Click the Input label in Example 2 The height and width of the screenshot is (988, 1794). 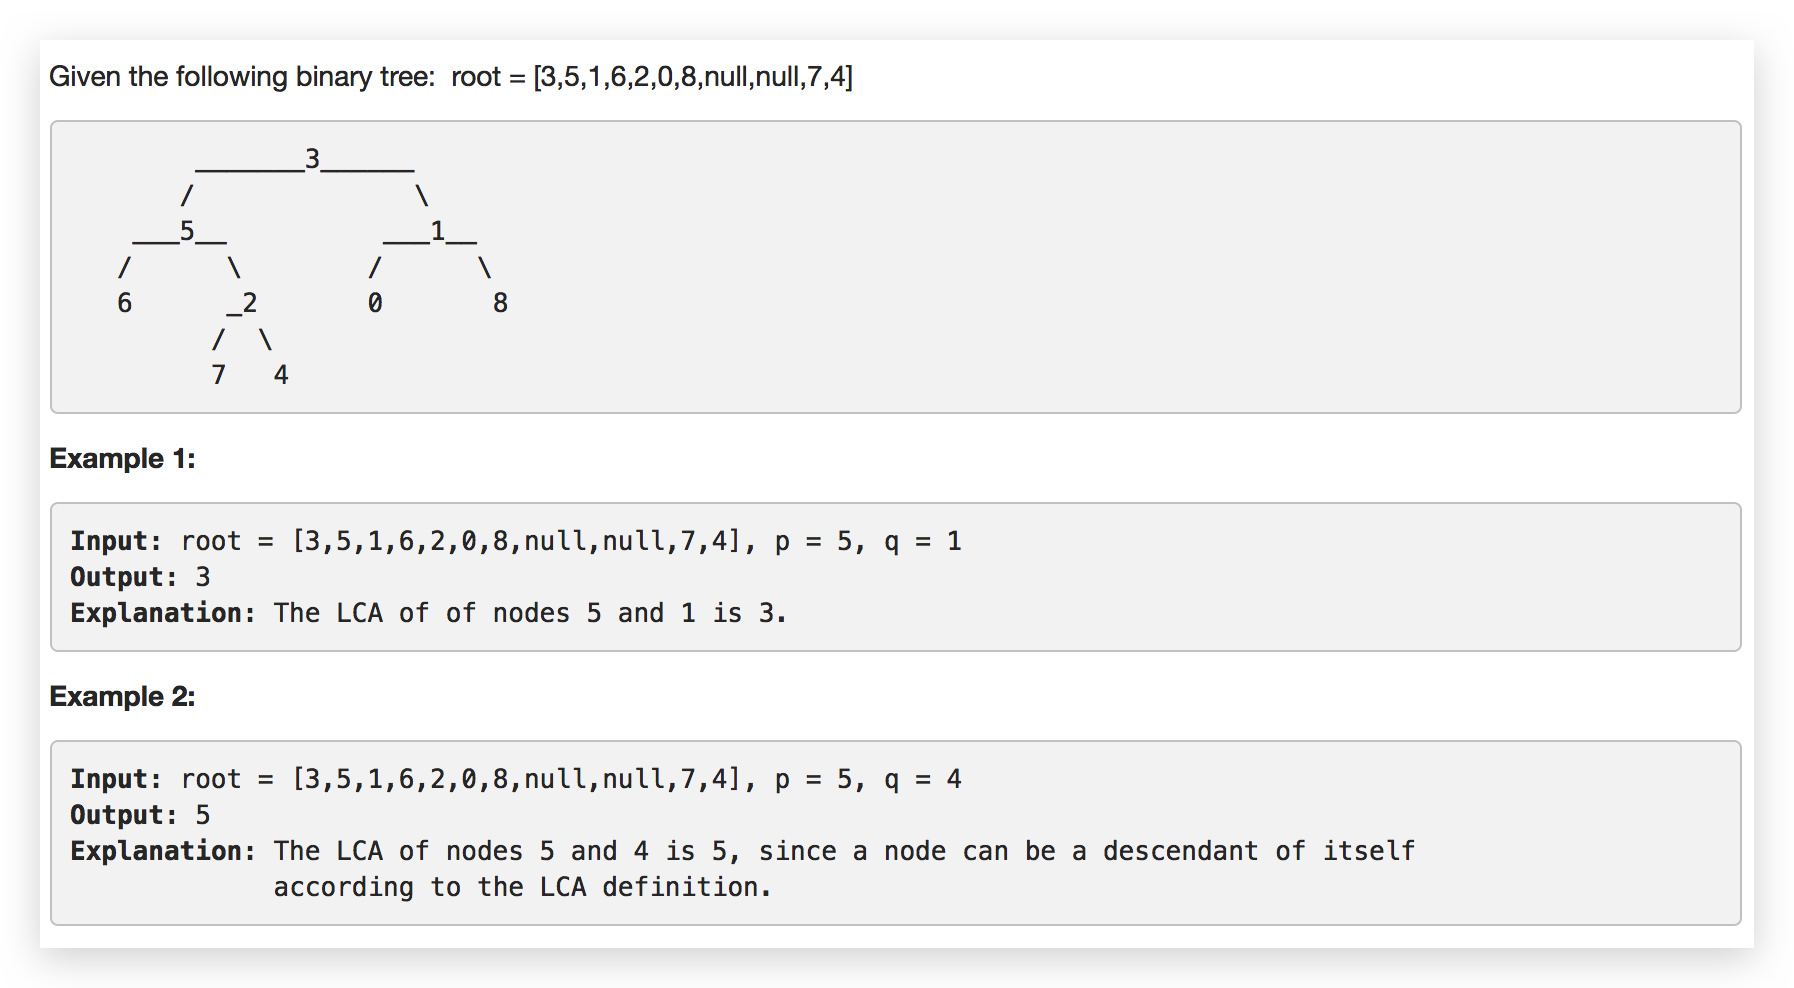click(x=116, y=779)
